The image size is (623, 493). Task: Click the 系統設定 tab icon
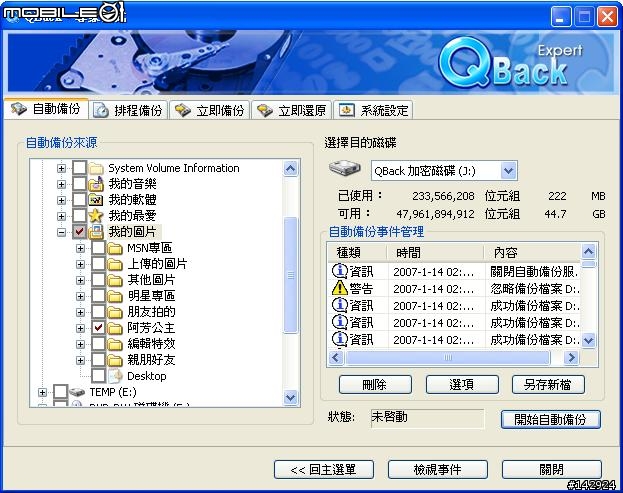(x=346, y=110)
